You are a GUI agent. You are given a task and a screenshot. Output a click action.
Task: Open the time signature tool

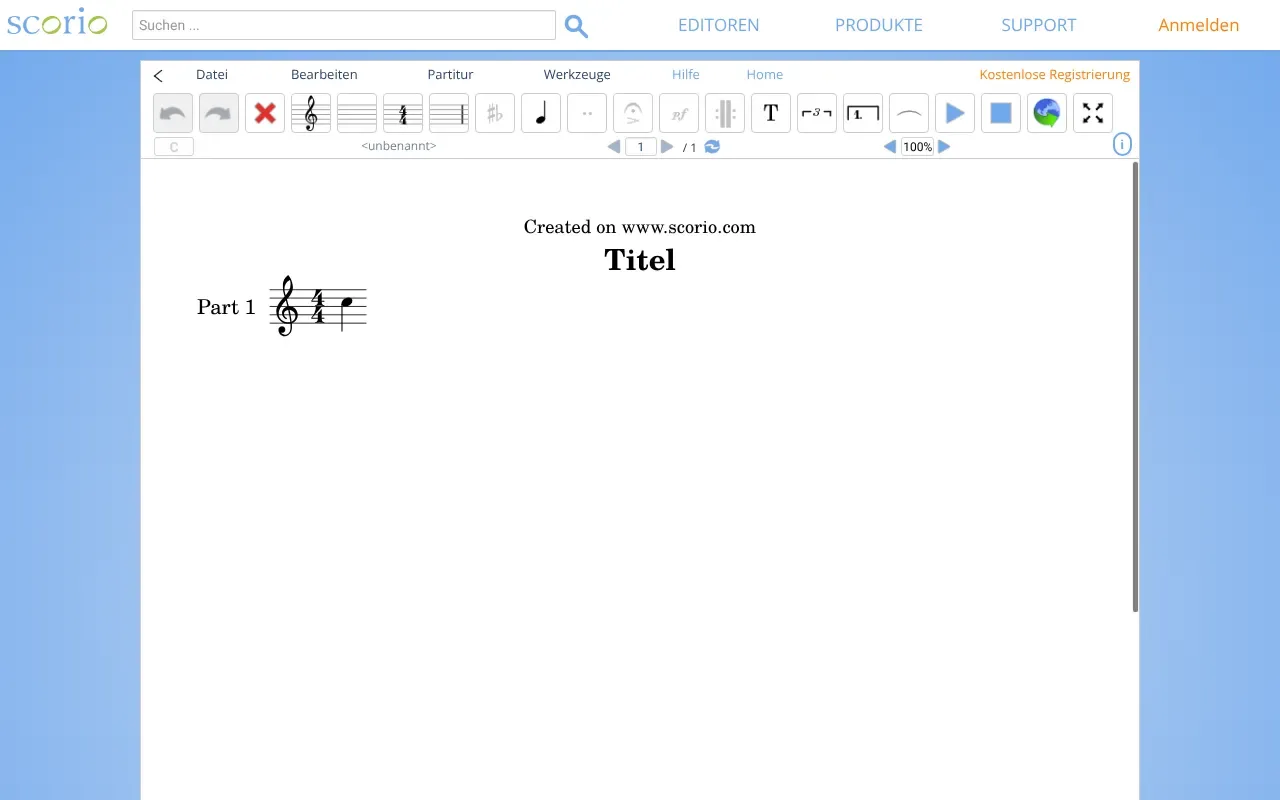tap(403, 113)
